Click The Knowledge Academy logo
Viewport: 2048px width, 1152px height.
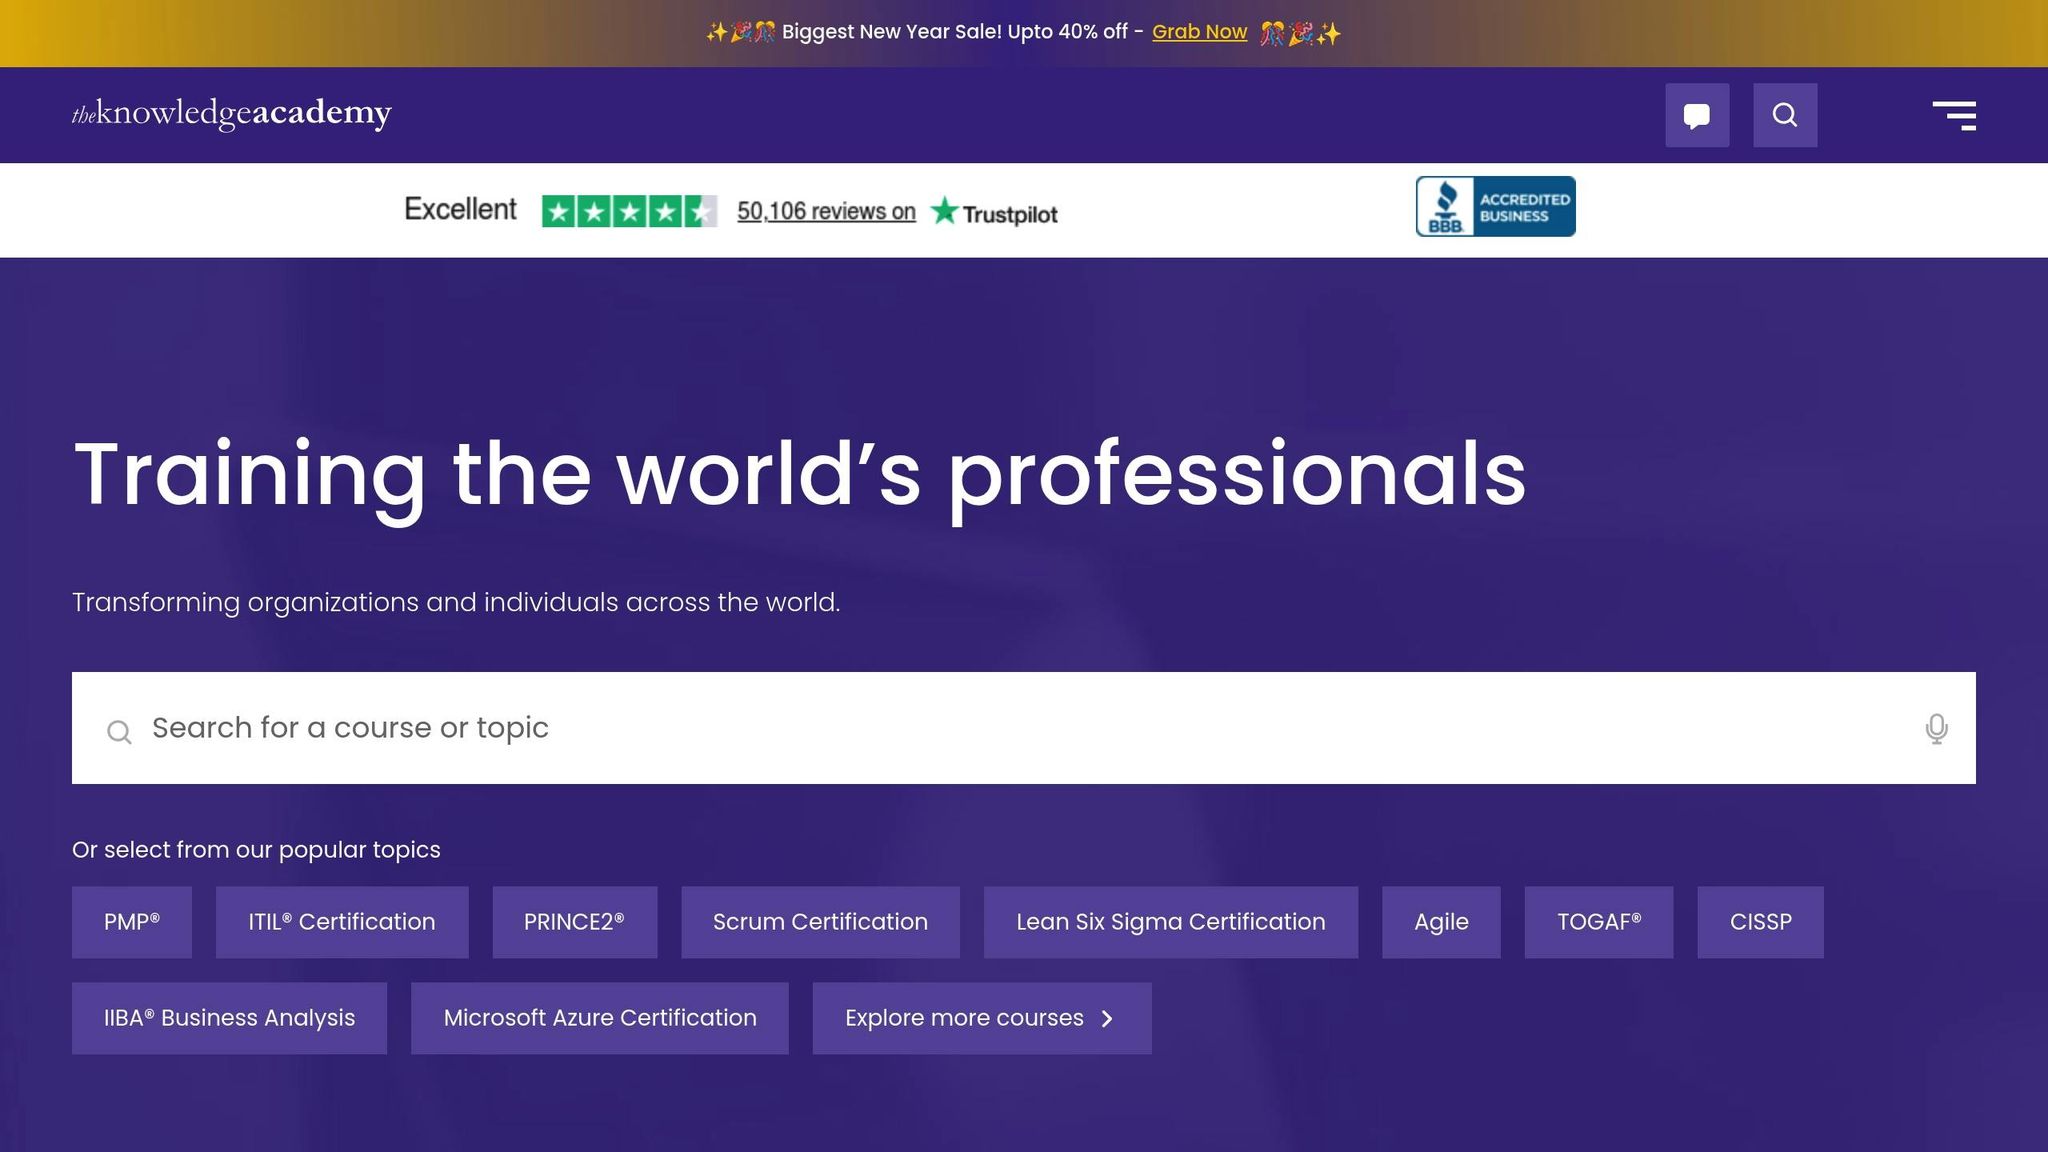tap(230, 112)
